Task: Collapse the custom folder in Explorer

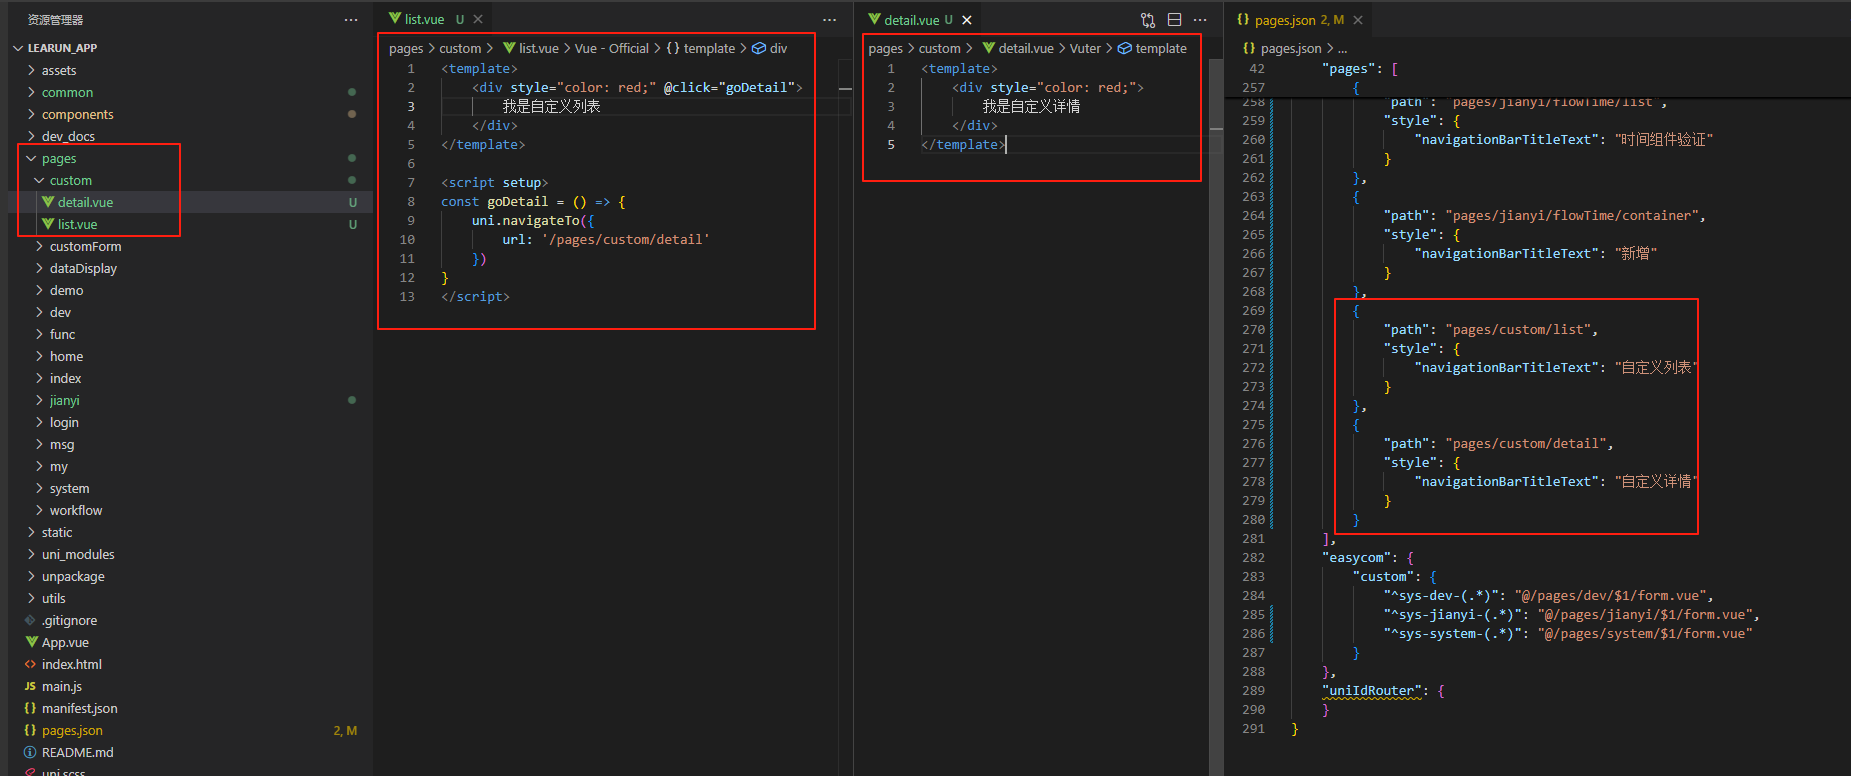Action: [70, 181]
